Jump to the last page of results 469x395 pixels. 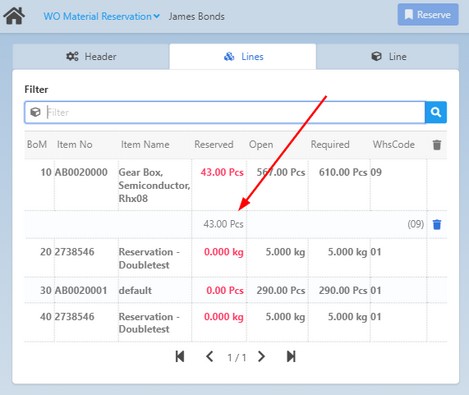[291, 357]
